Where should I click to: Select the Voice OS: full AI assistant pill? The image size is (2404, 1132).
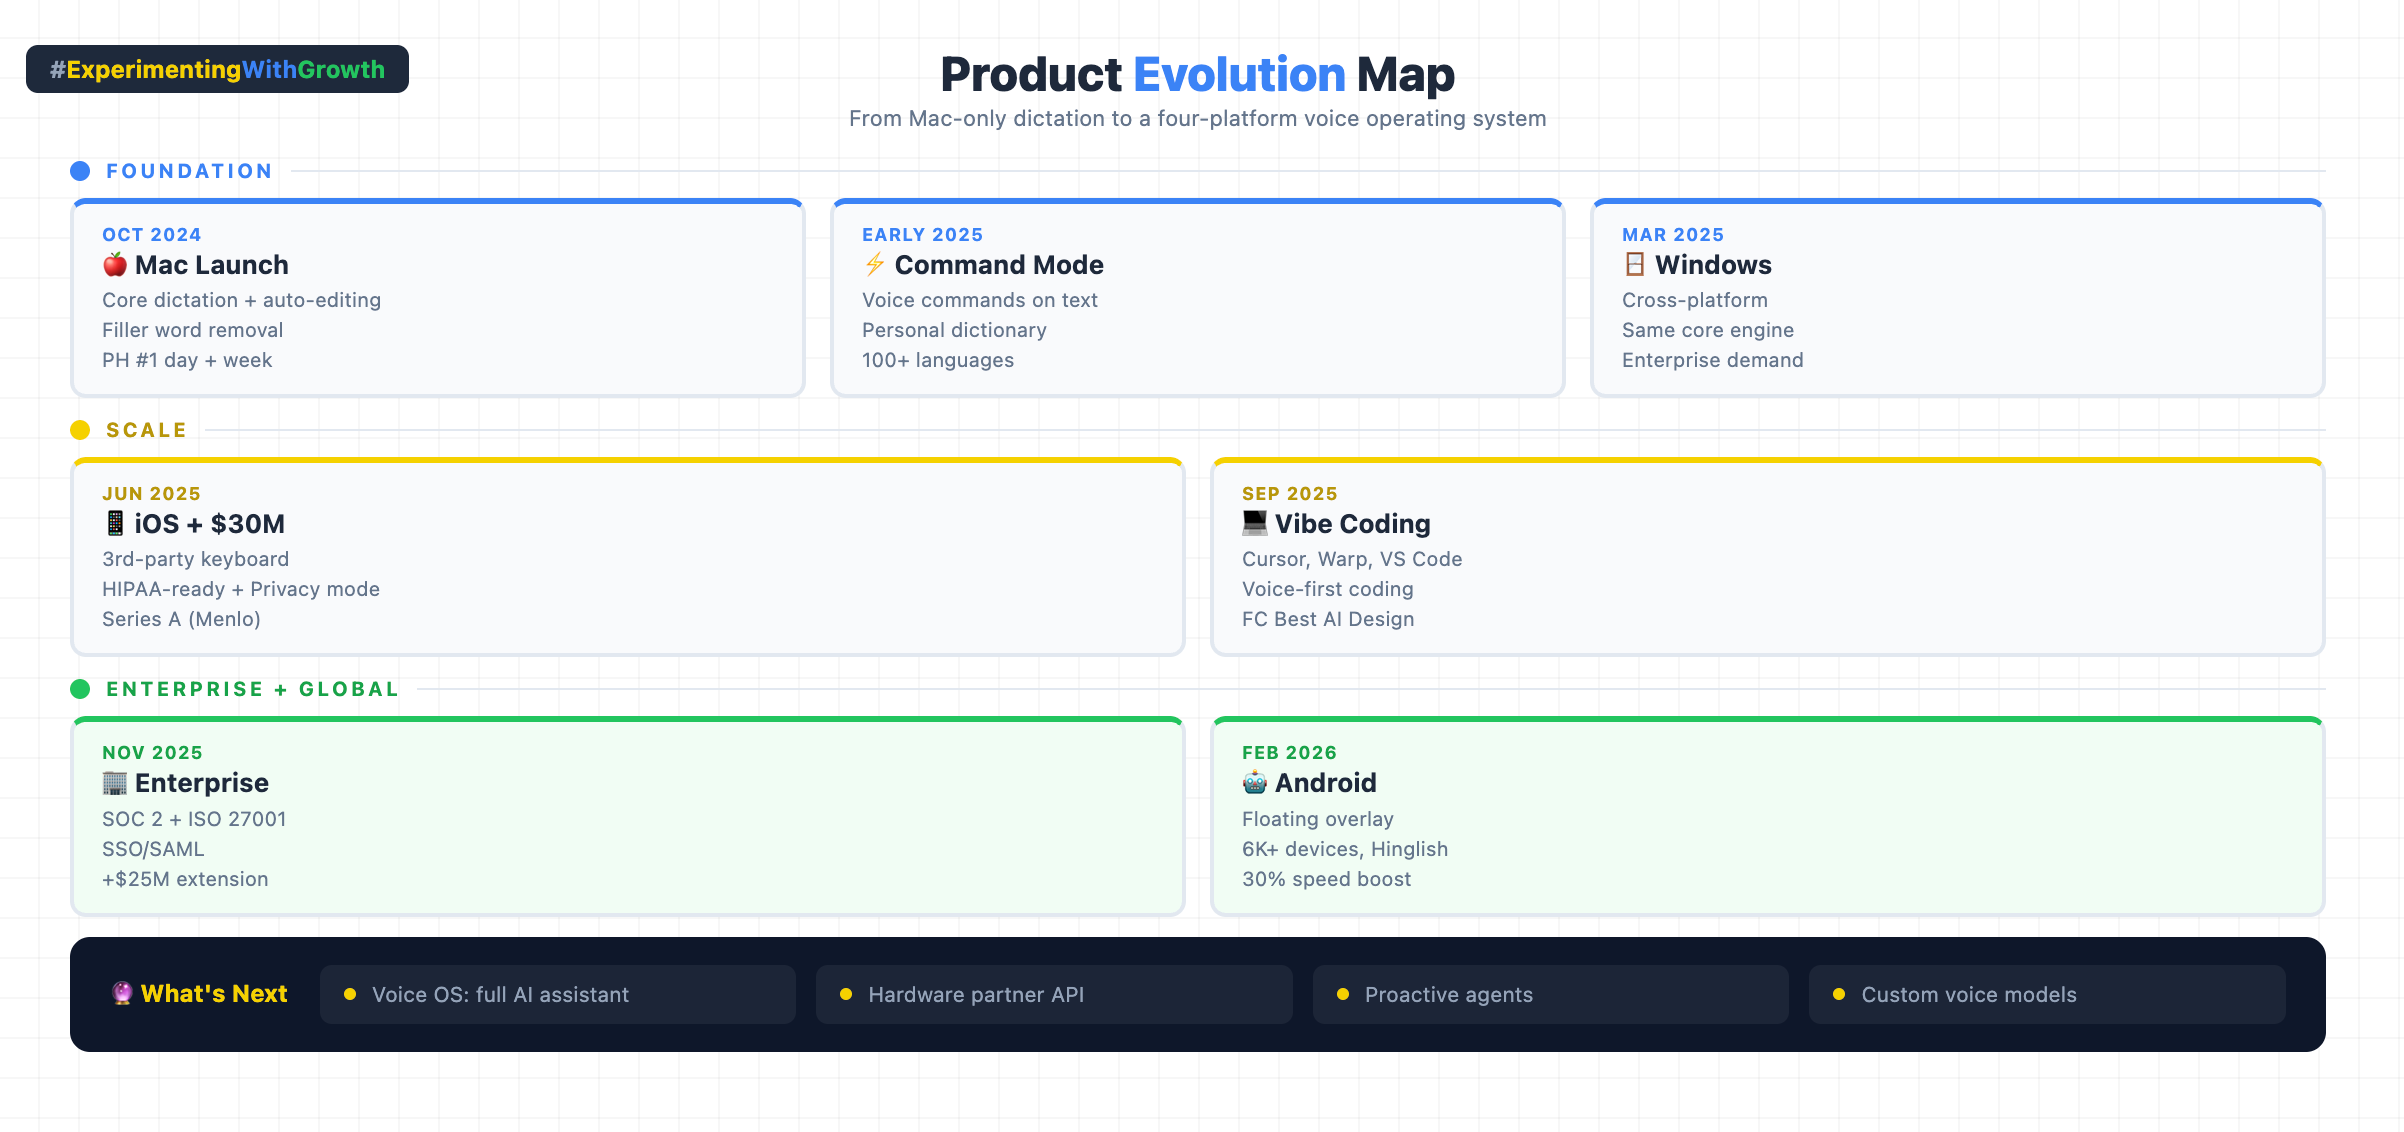[557, 994]
